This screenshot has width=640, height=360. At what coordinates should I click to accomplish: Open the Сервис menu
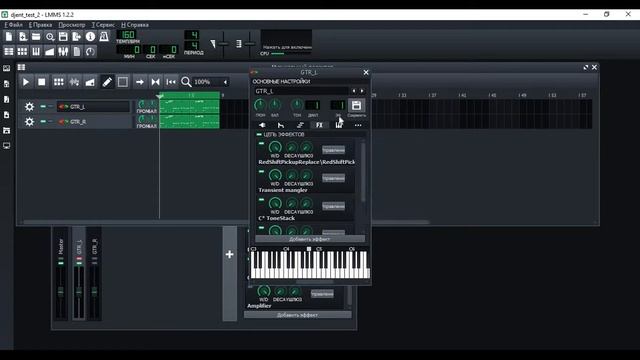tap(103, 25)
